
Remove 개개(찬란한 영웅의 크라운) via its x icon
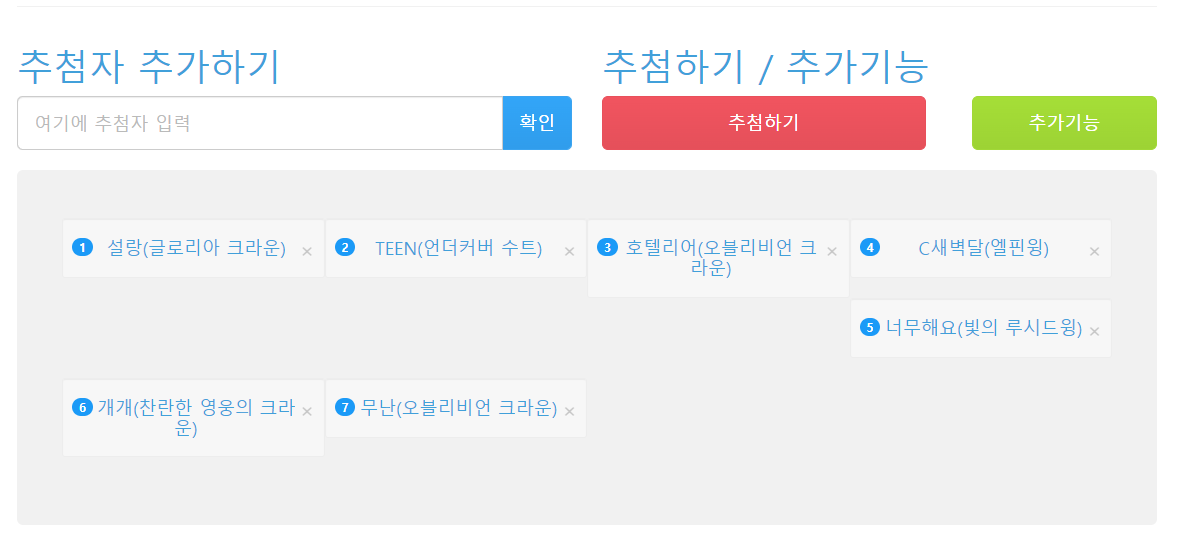(x=307, y=411)
